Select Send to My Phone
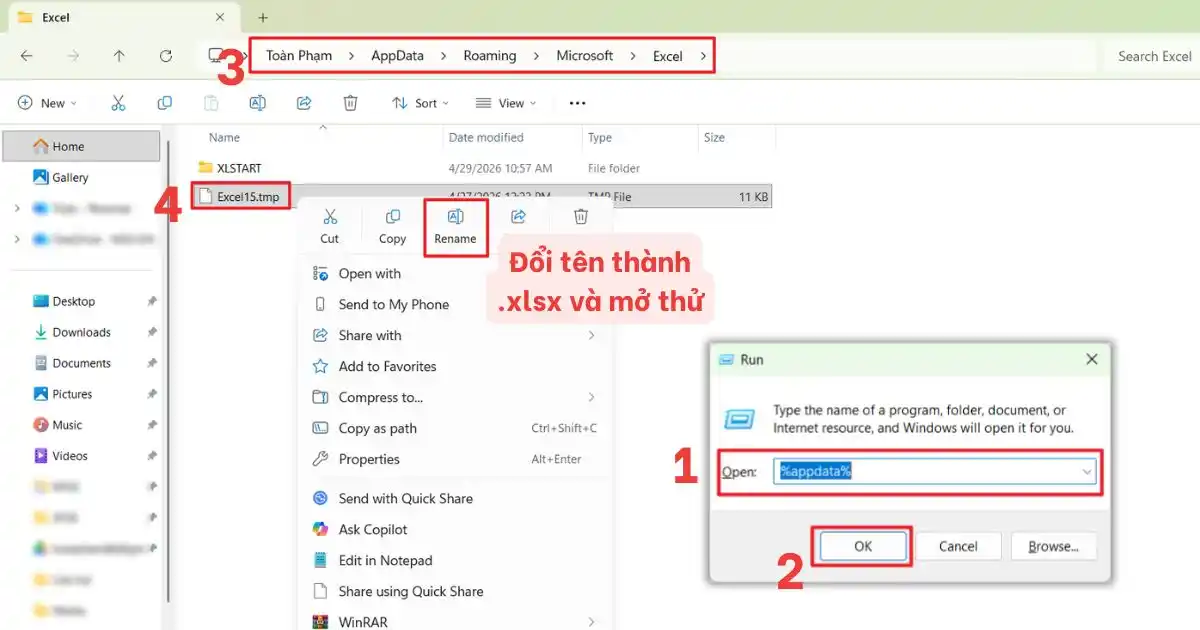 (x=455, y=305)
